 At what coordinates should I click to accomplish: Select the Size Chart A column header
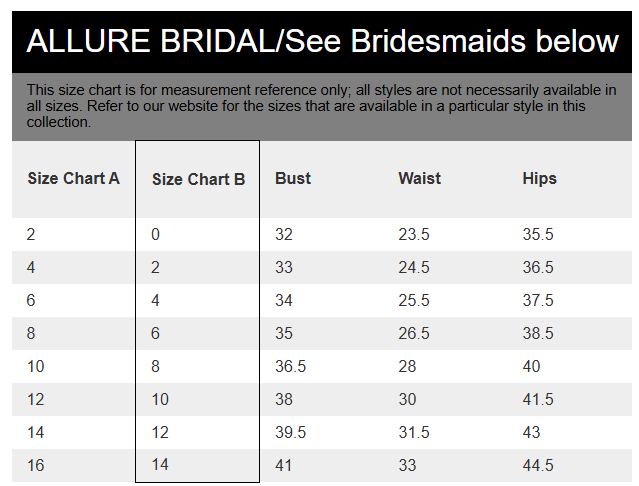point(73,179)
